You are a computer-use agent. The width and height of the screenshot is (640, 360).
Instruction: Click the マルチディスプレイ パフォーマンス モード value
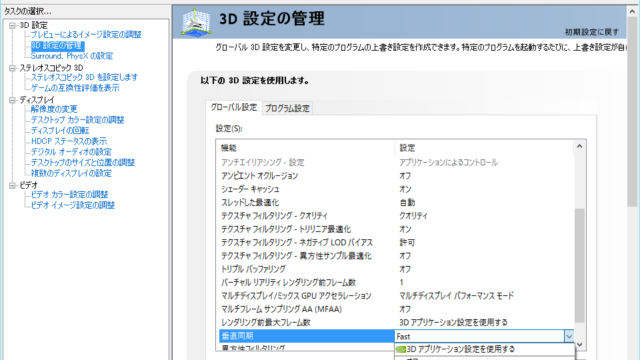pyautogui.click(x=456, y=296)
